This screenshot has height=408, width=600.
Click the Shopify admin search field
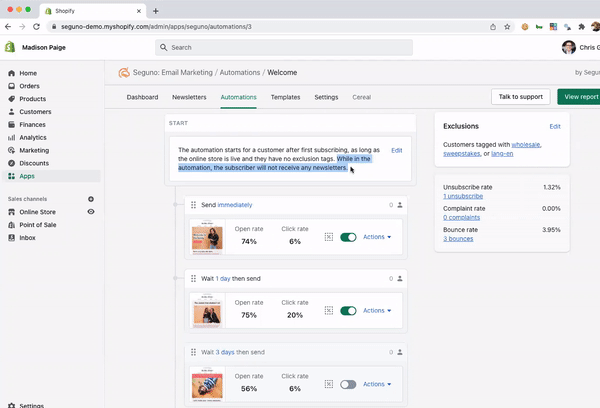[285, 47]
